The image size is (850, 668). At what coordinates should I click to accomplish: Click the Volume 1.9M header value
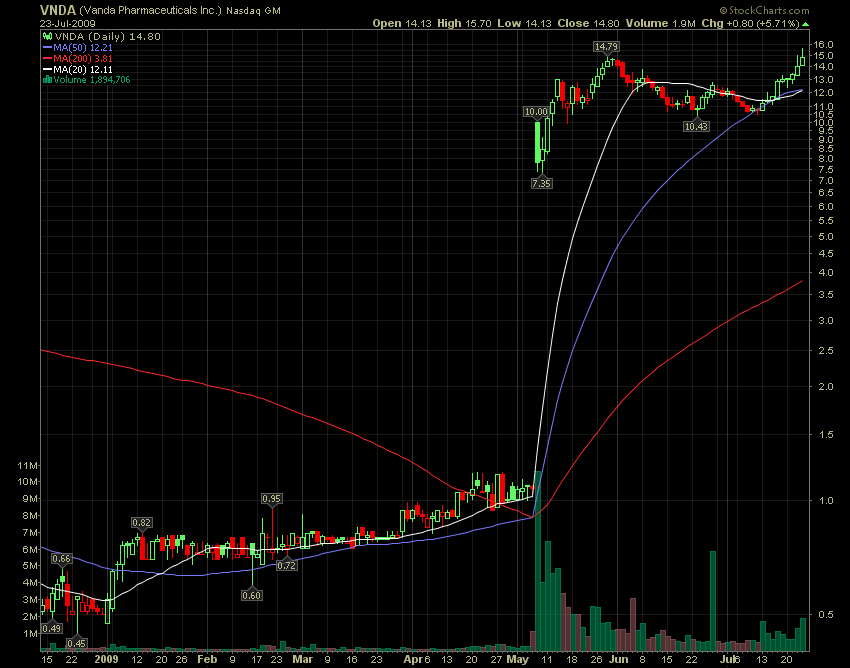661,23
